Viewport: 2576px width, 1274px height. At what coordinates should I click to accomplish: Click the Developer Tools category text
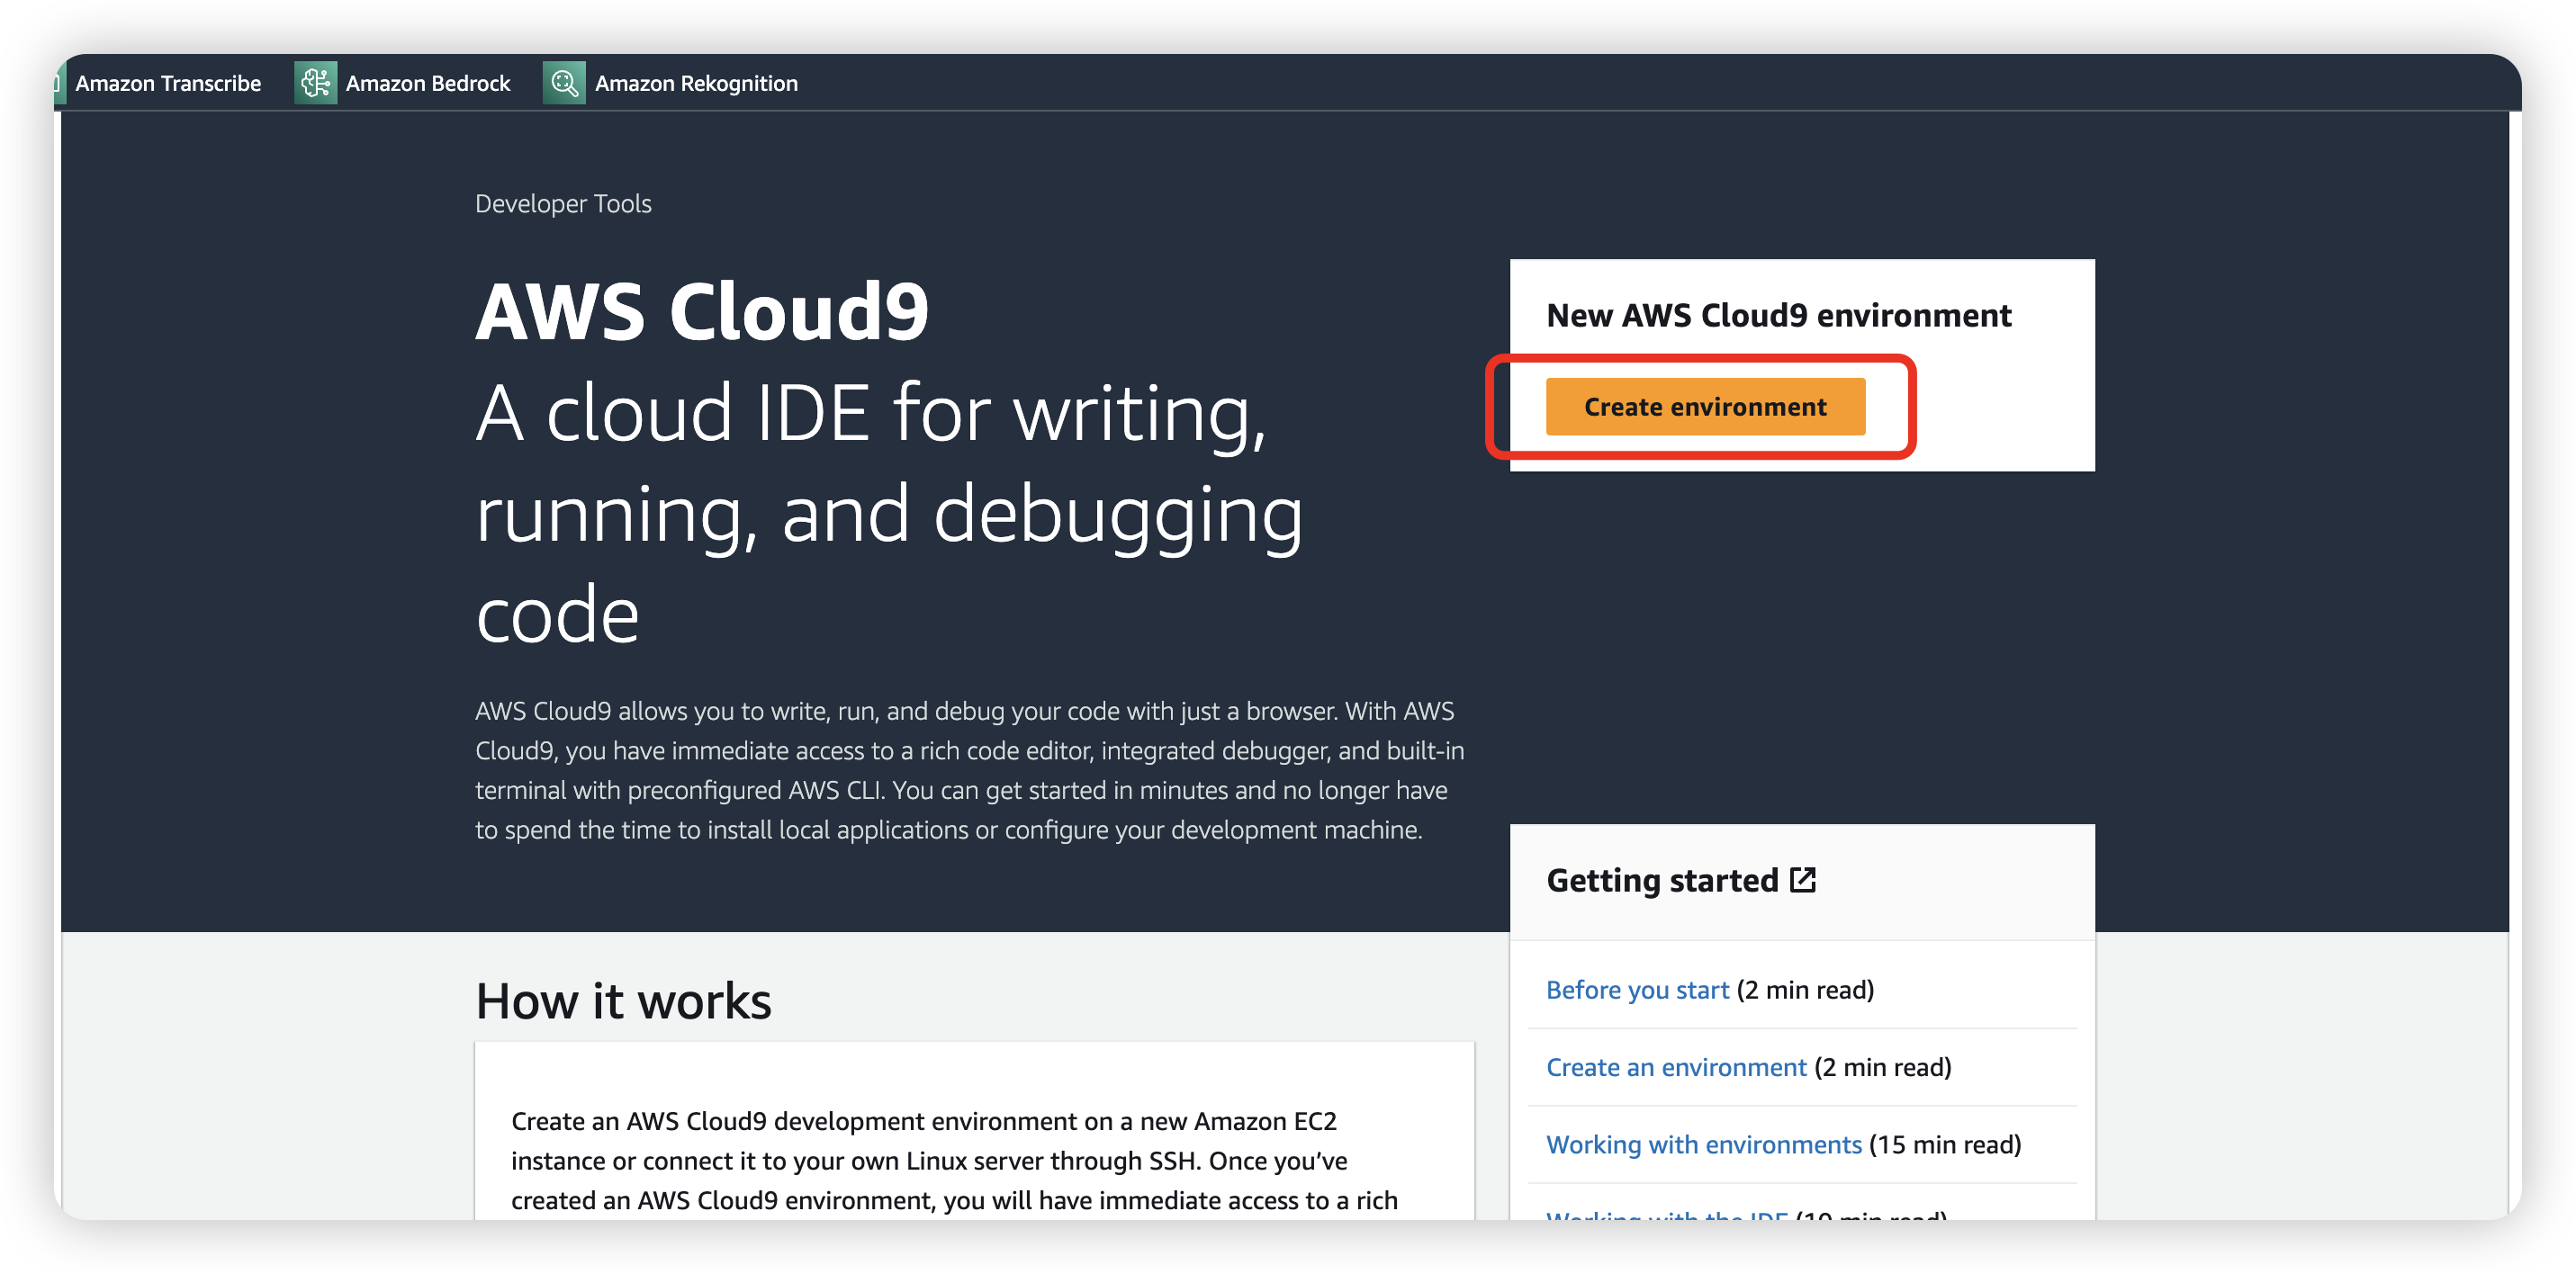pos(563,204)
